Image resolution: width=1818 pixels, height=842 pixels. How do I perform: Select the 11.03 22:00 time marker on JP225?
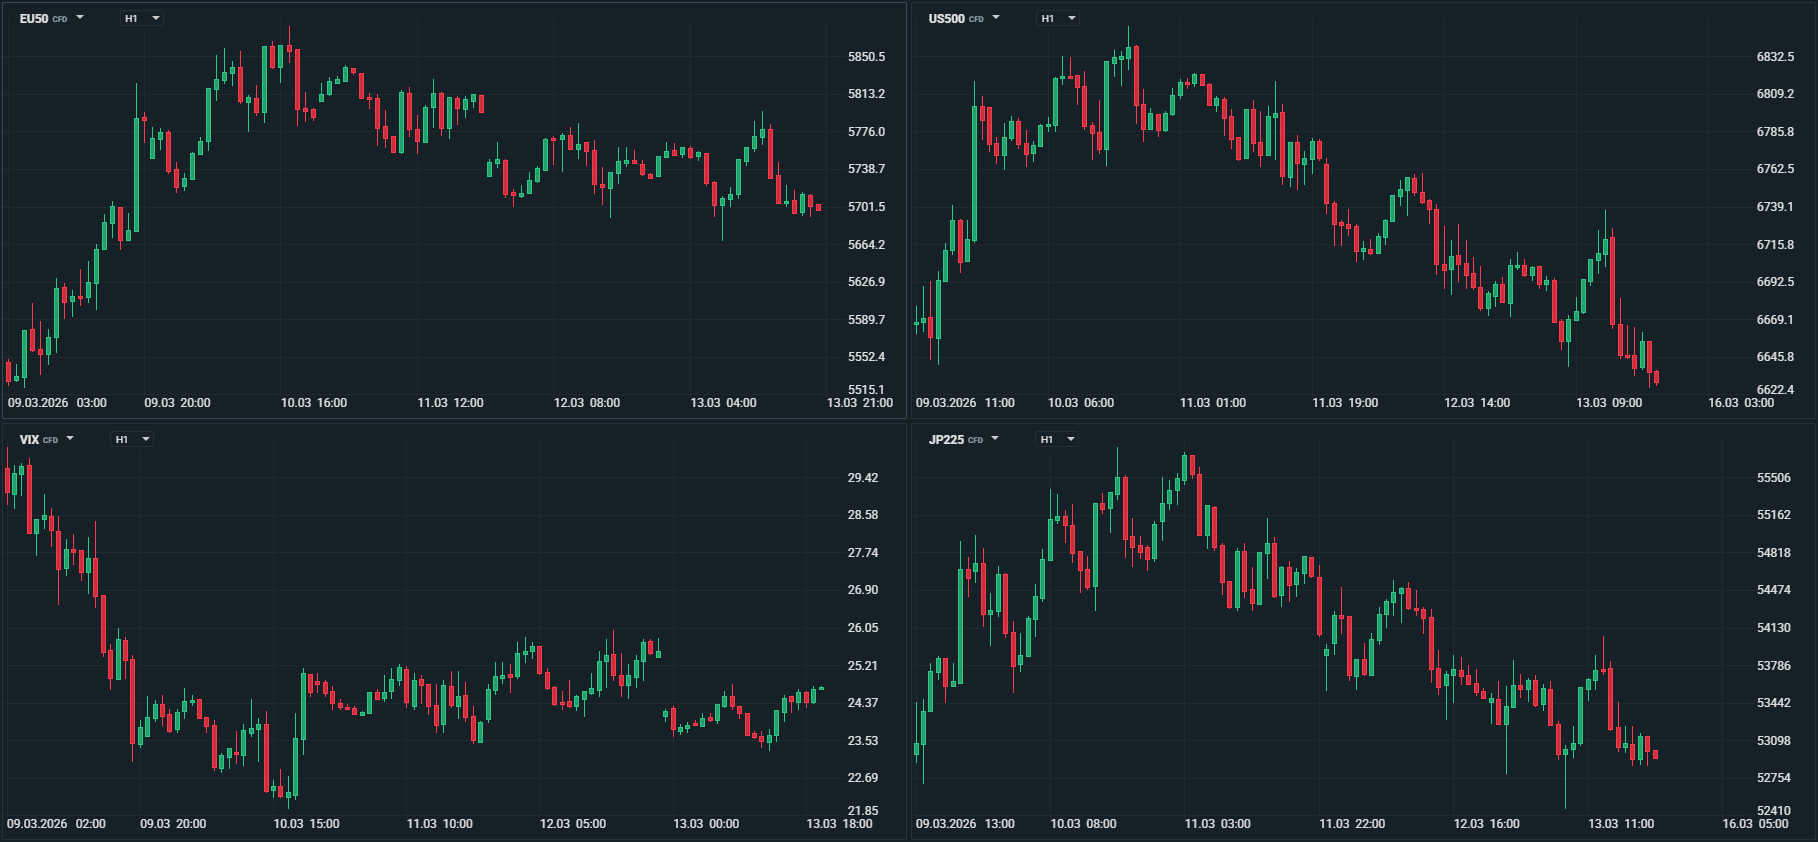pyautogui.click(x=1352, y=824)
